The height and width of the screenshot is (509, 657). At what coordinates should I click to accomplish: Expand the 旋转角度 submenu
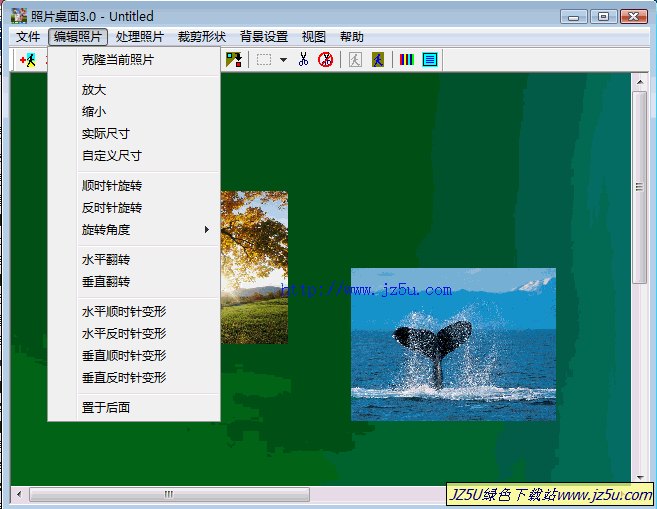(134, 230)
